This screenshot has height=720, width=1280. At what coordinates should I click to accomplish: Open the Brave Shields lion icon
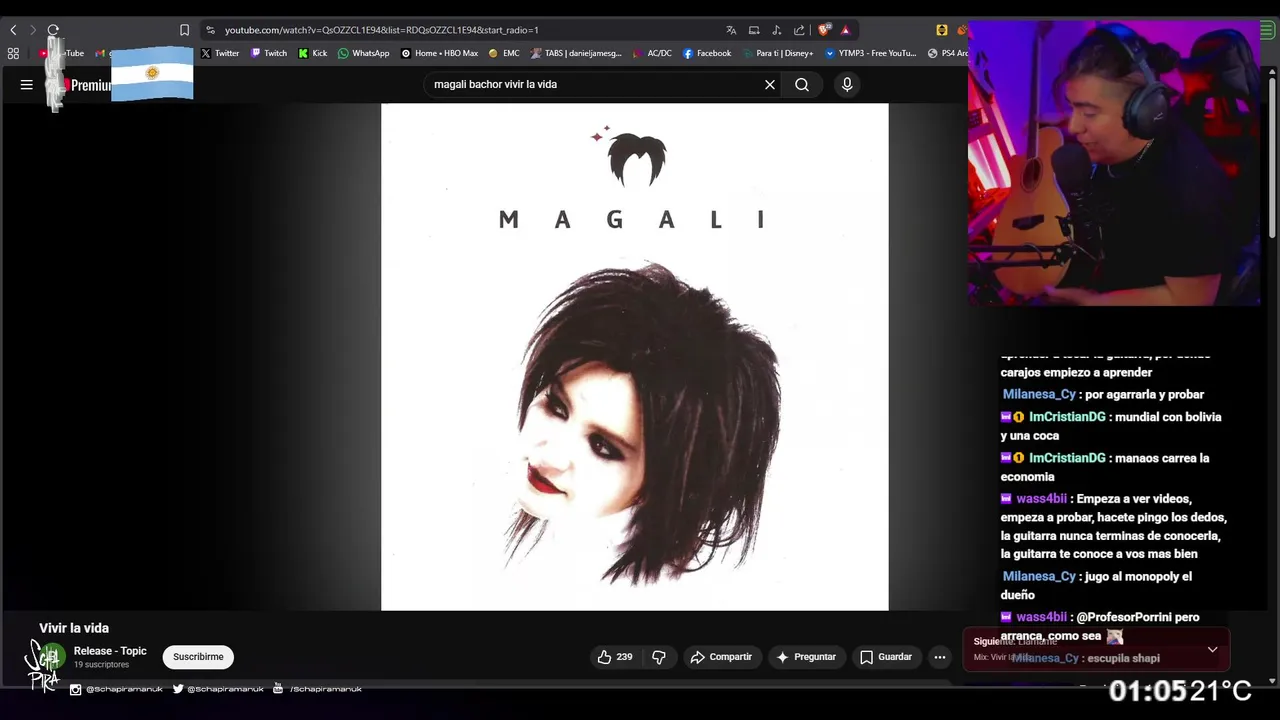click(825, 30)
